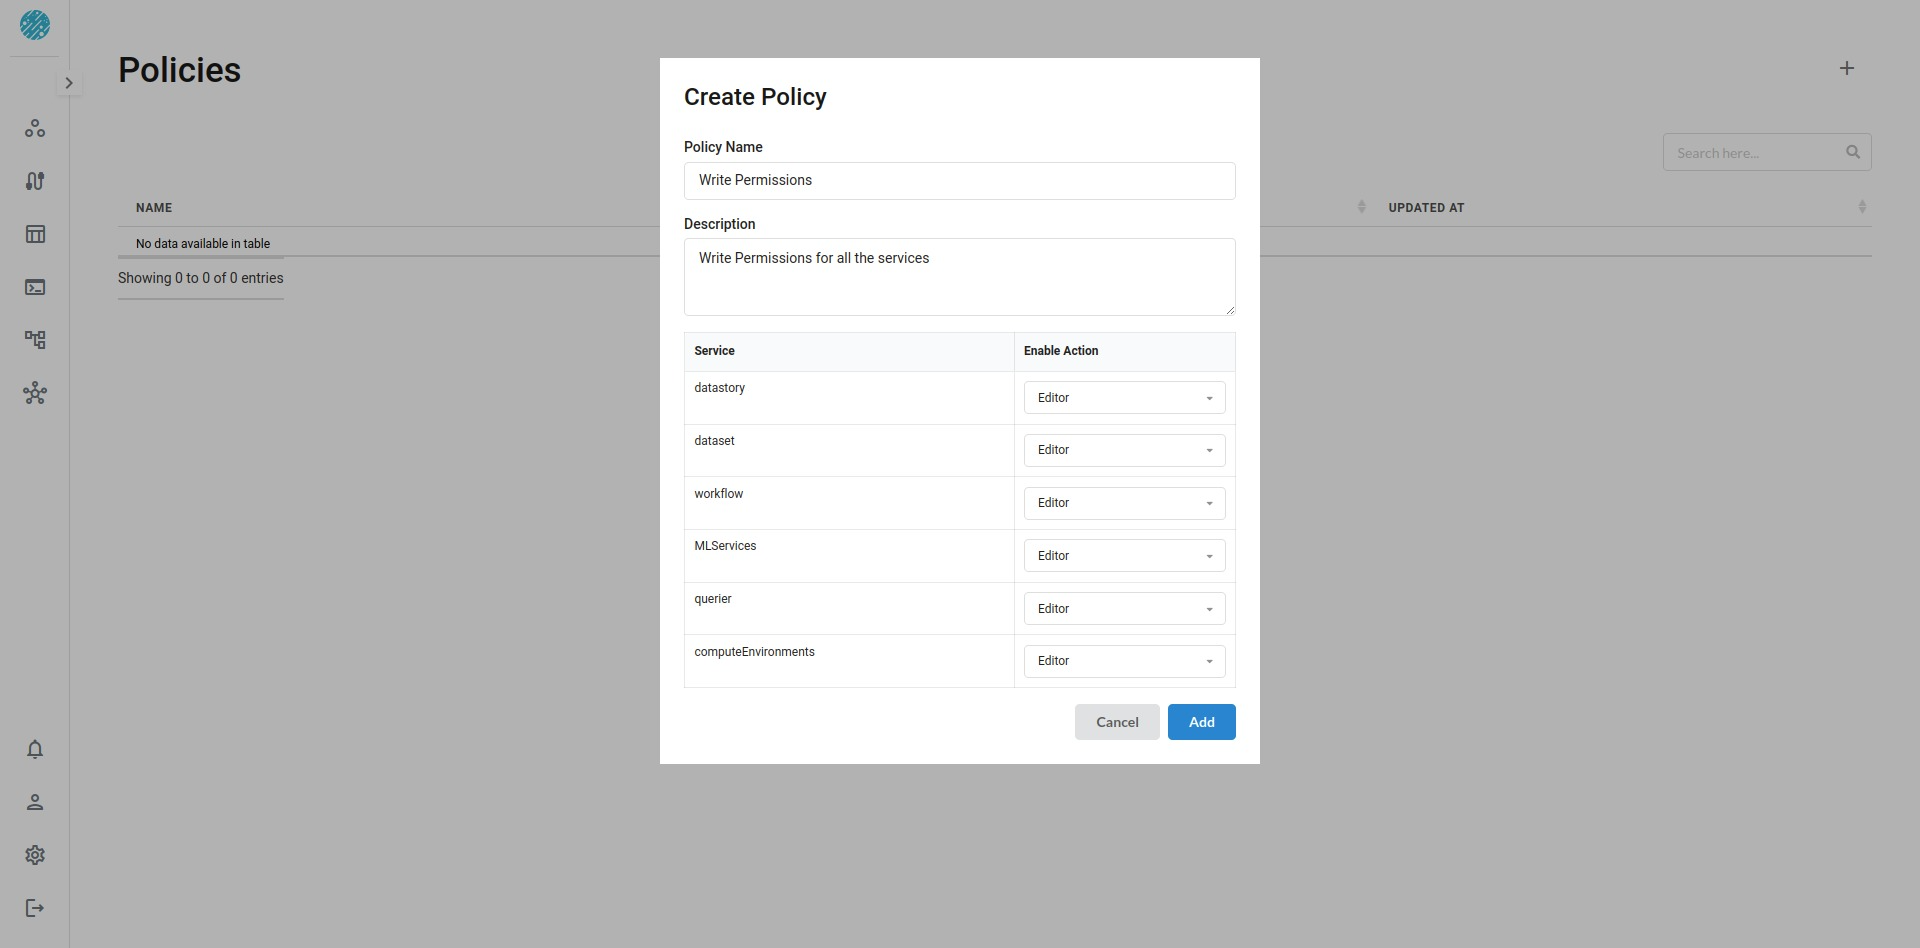Open the computeEnvironments Enable Action dropdown
Screen dimensions: 1920x948
1125,661
